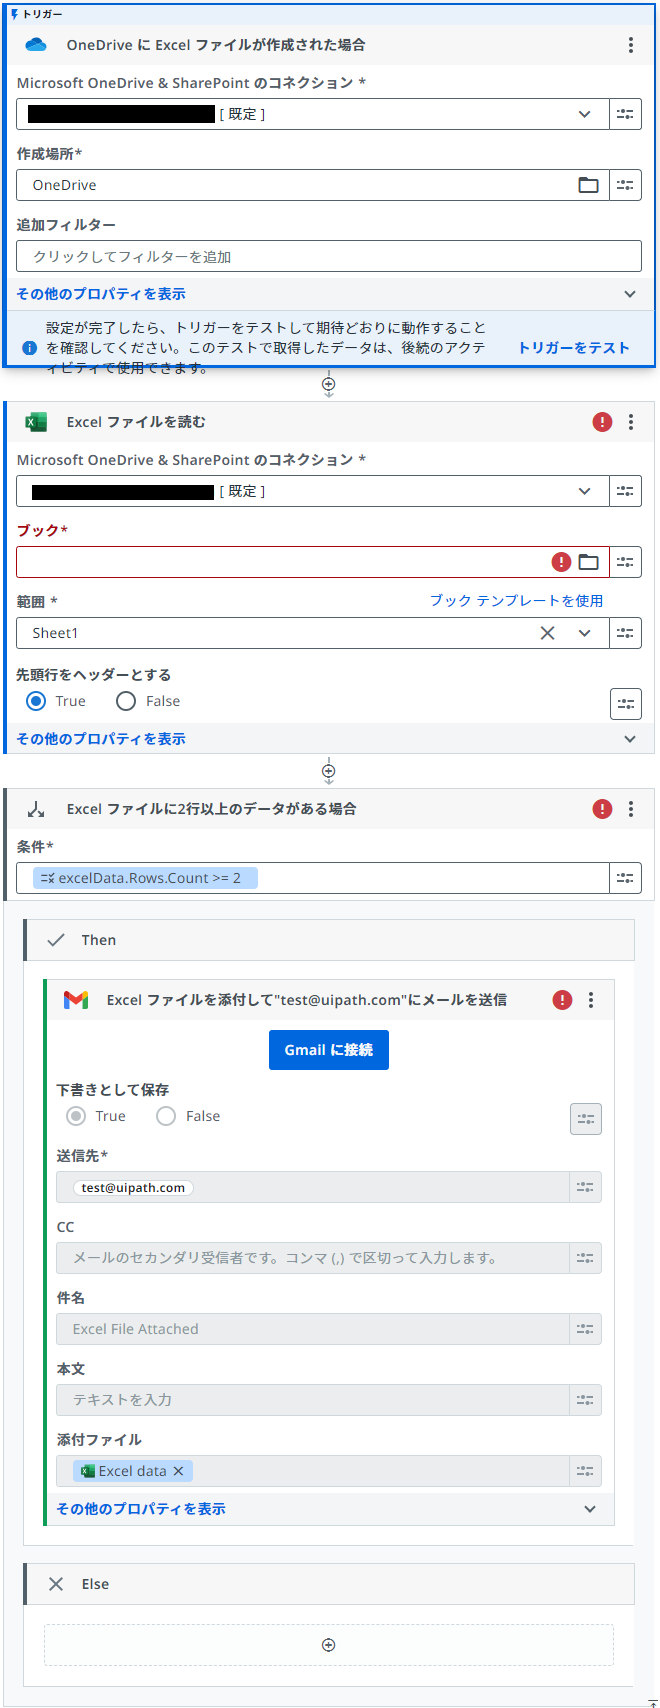Open three-dot menu of Gmail activity
Image resolution: width=660 pixels, height=1708 pixels.
point(591,1000)
